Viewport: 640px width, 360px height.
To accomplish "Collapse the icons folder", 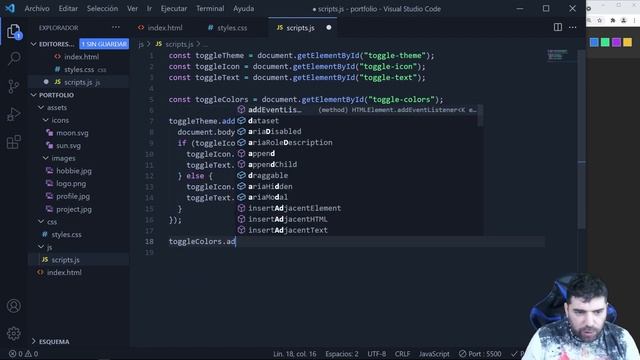I will [x=45, y=120].
